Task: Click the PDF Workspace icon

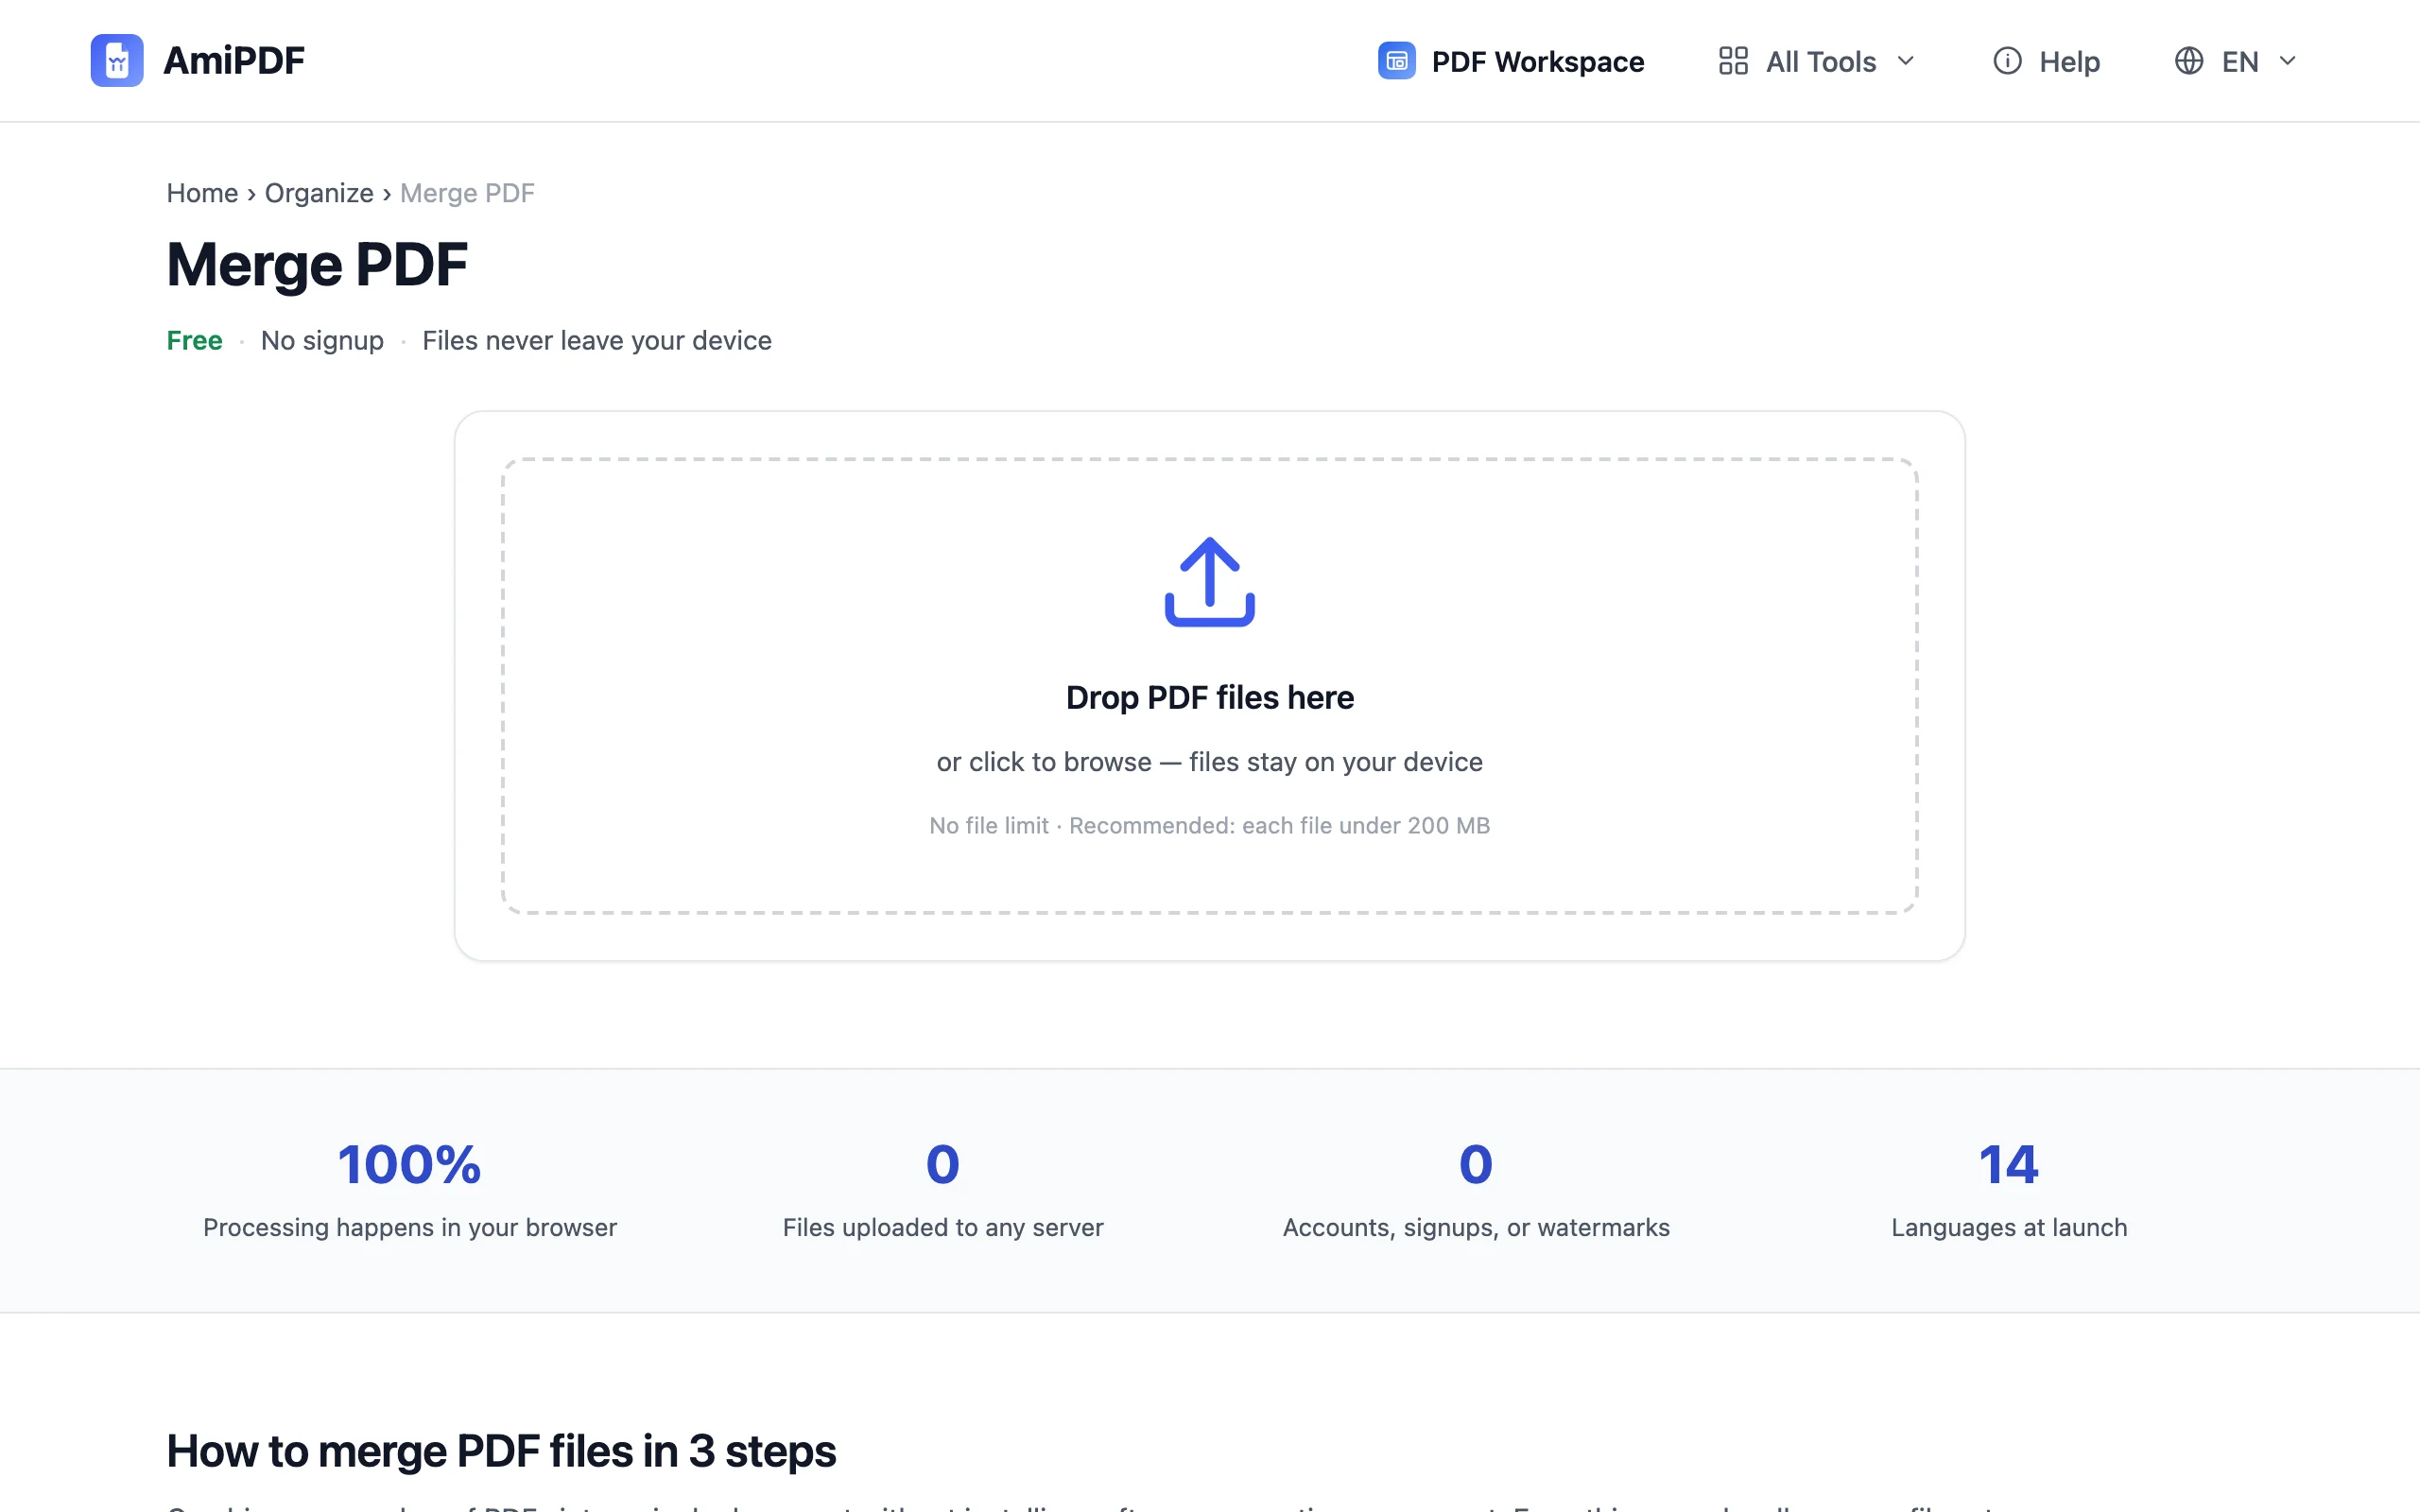Action: point(1396,61)
